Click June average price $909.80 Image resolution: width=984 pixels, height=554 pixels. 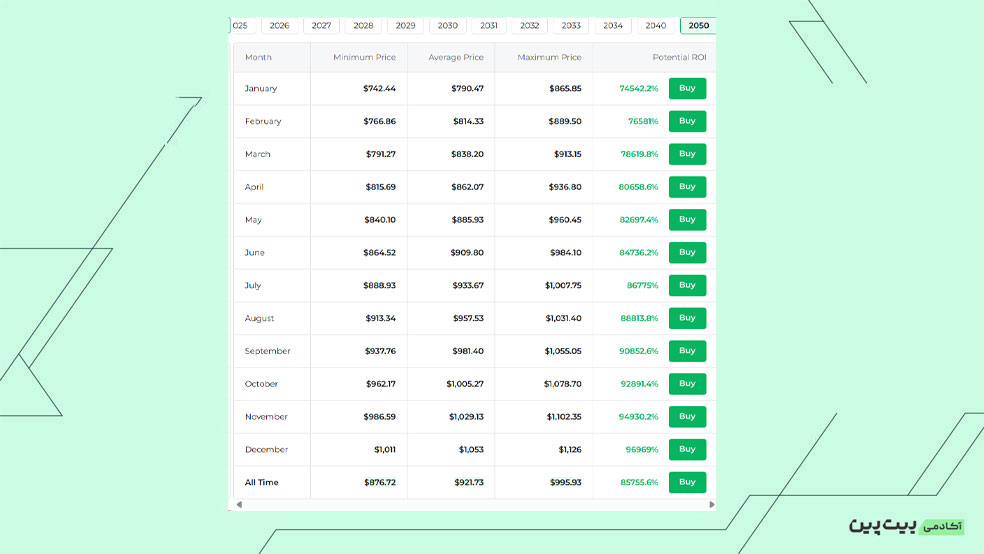pyautogui.click(x=467, y=252)
